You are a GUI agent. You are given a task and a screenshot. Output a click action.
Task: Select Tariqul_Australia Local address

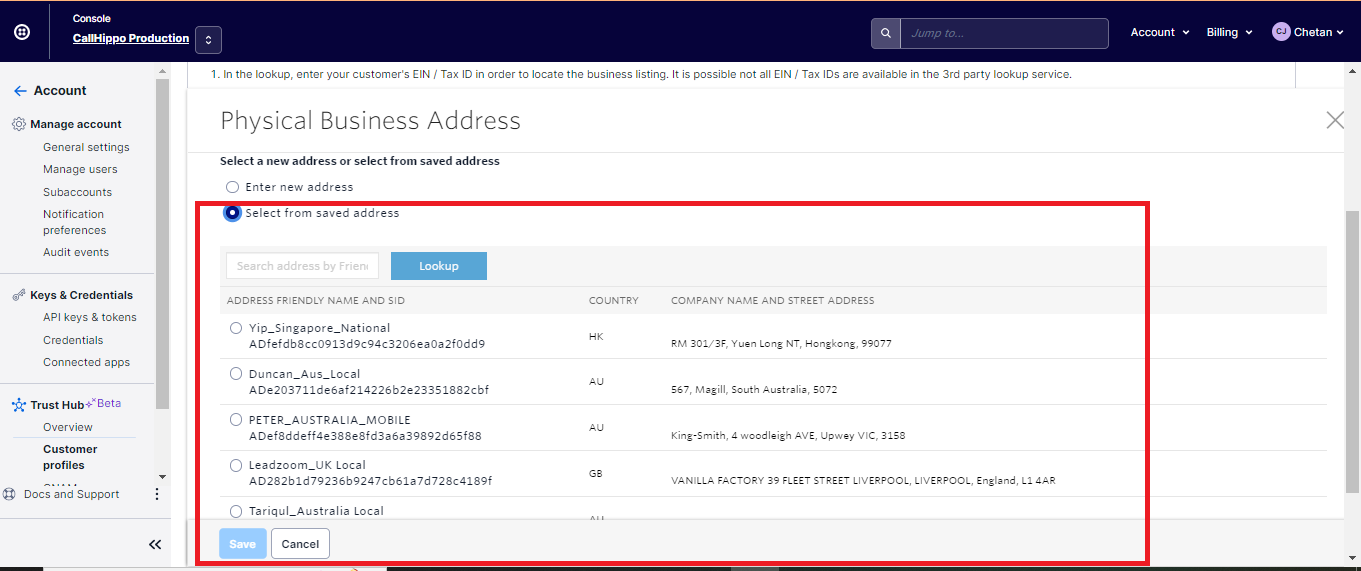coord(236,511)
